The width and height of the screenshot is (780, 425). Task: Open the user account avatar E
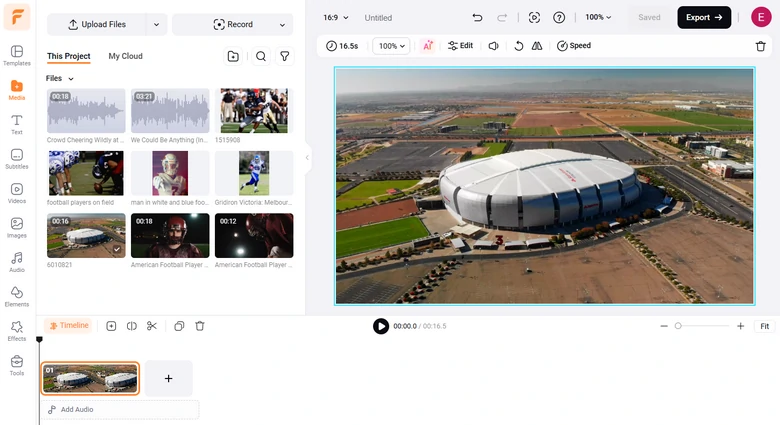tap(761, 17)
